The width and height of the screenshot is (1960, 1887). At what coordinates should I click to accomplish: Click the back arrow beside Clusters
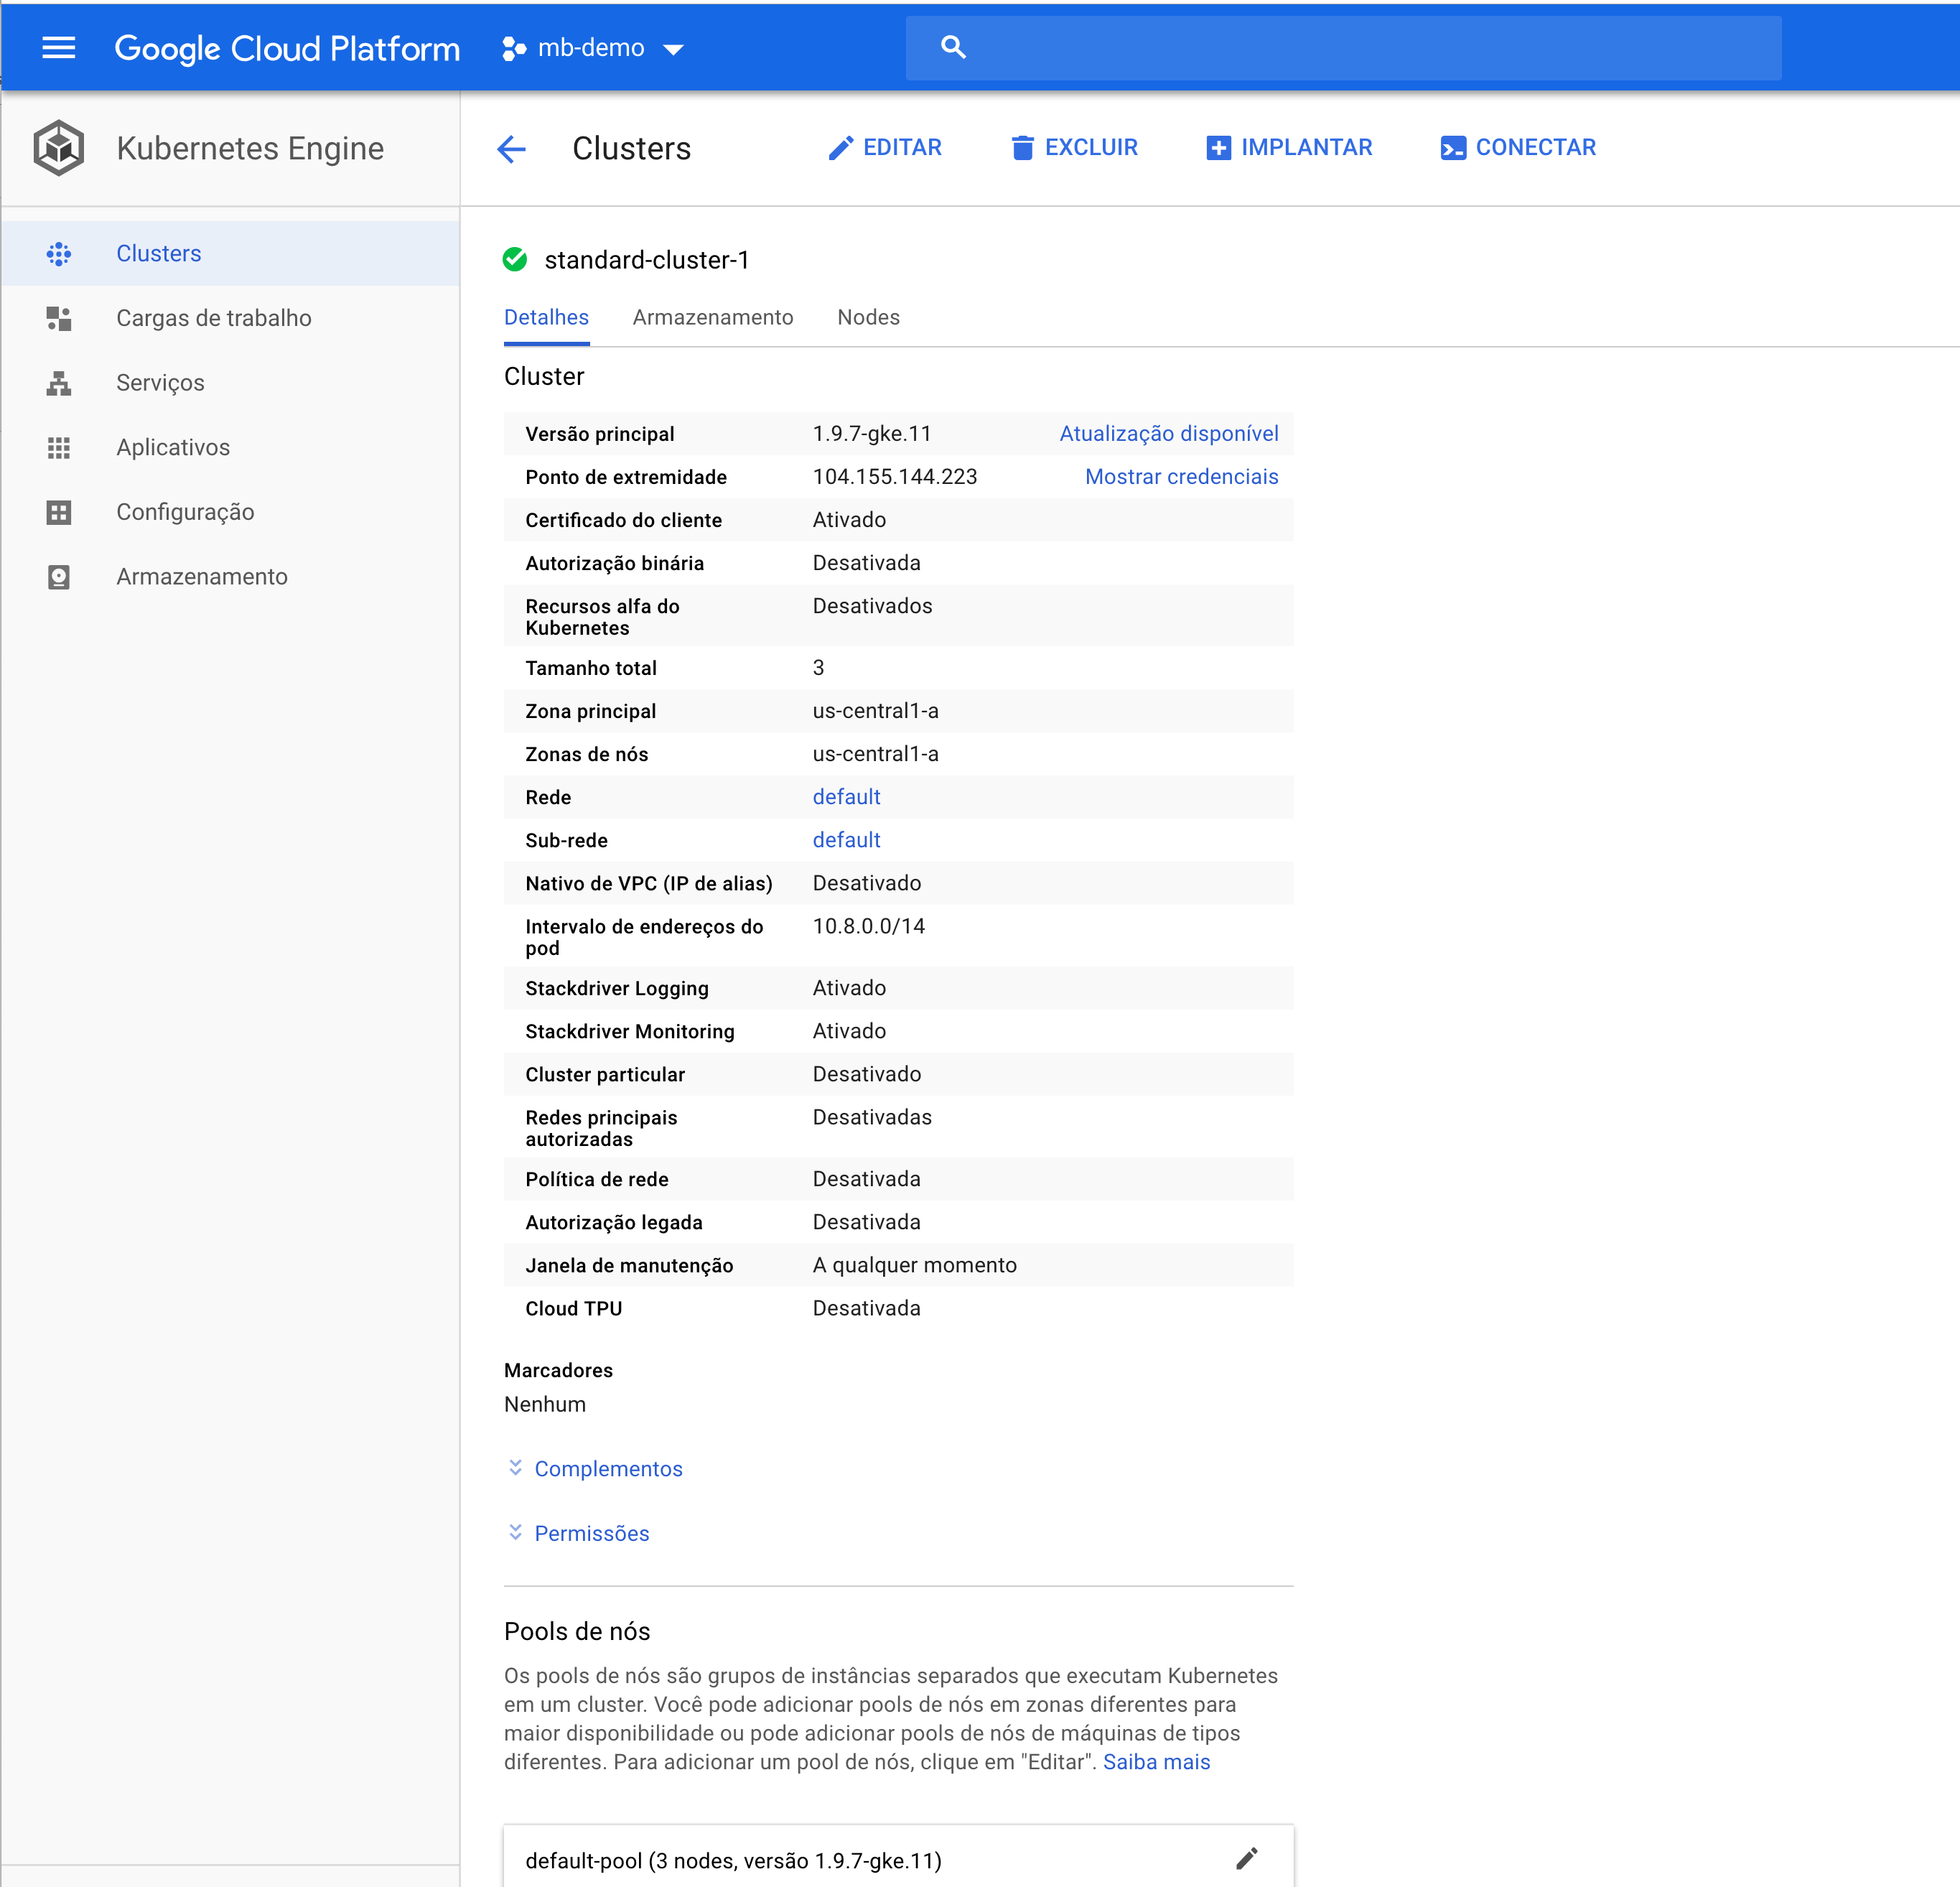coord(512,149)
